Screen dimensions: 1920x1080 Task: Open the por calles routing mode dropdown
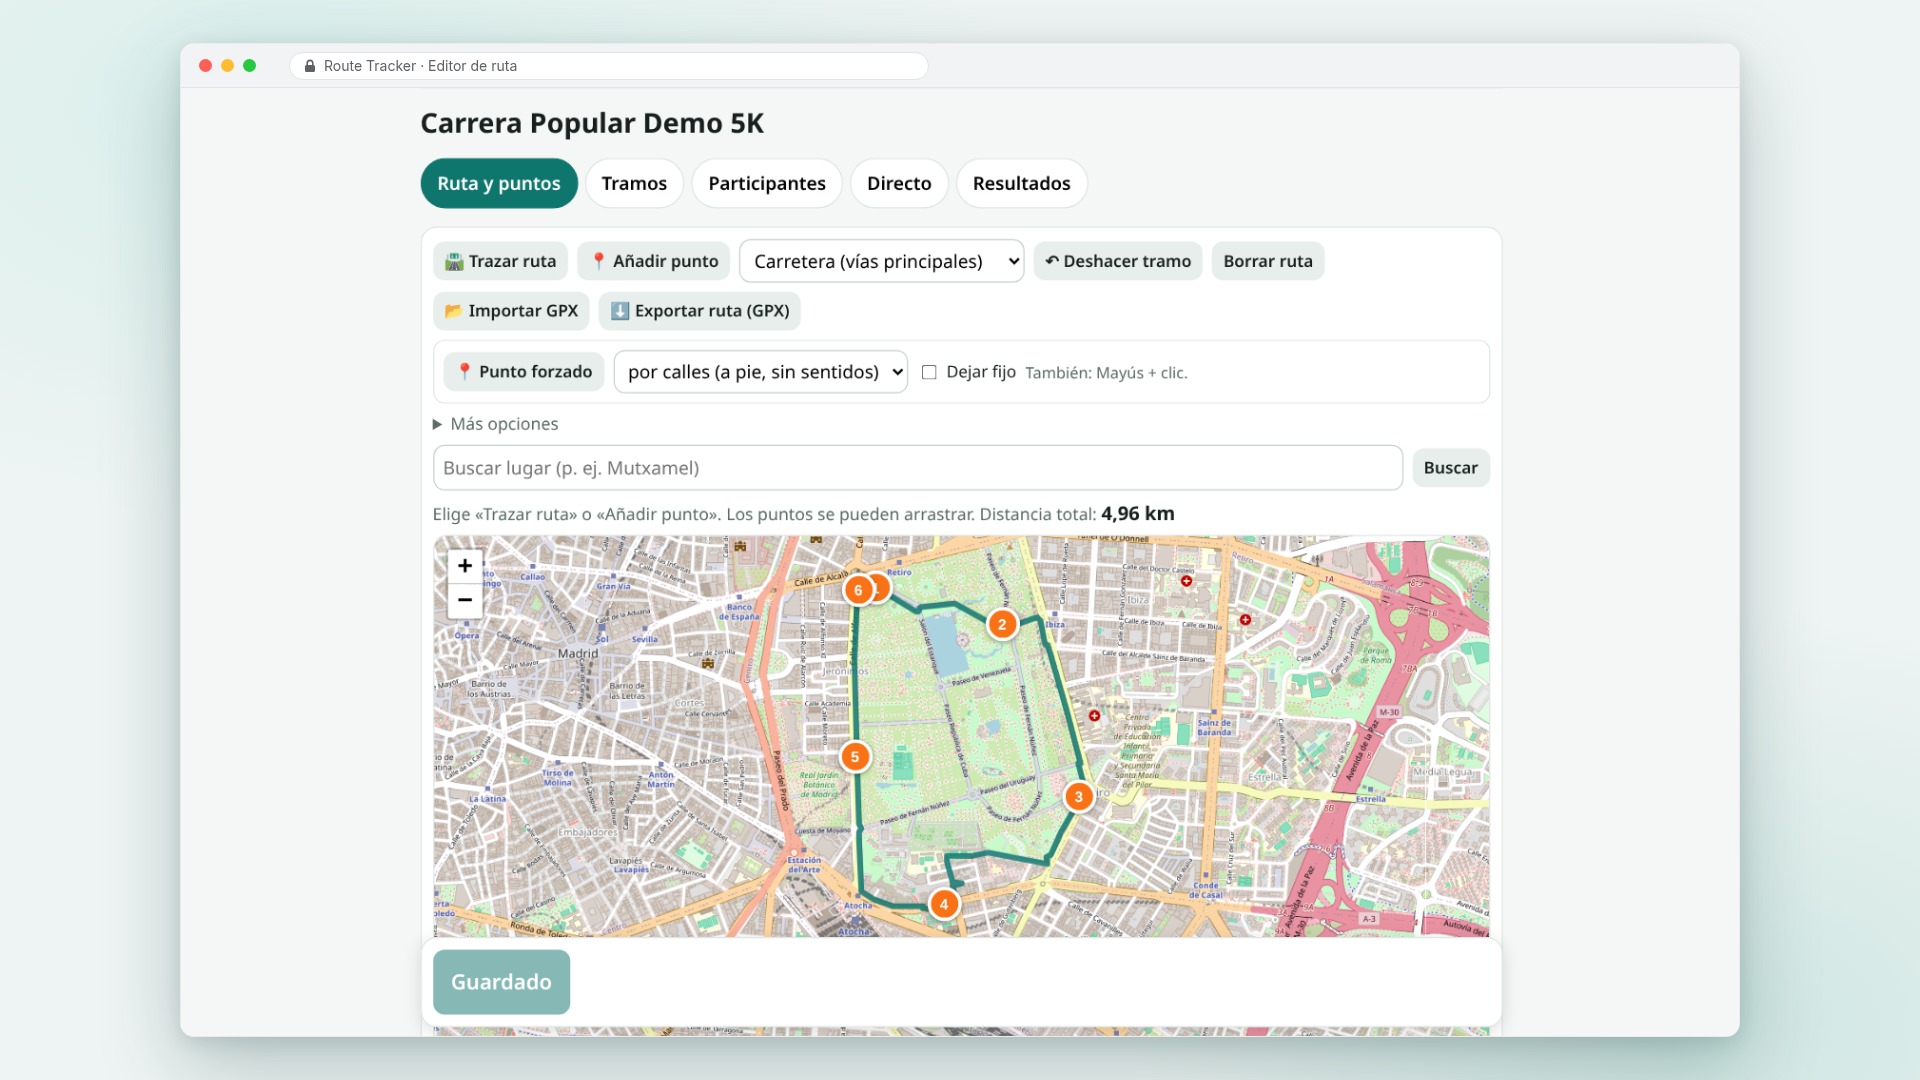click(761, 372)
